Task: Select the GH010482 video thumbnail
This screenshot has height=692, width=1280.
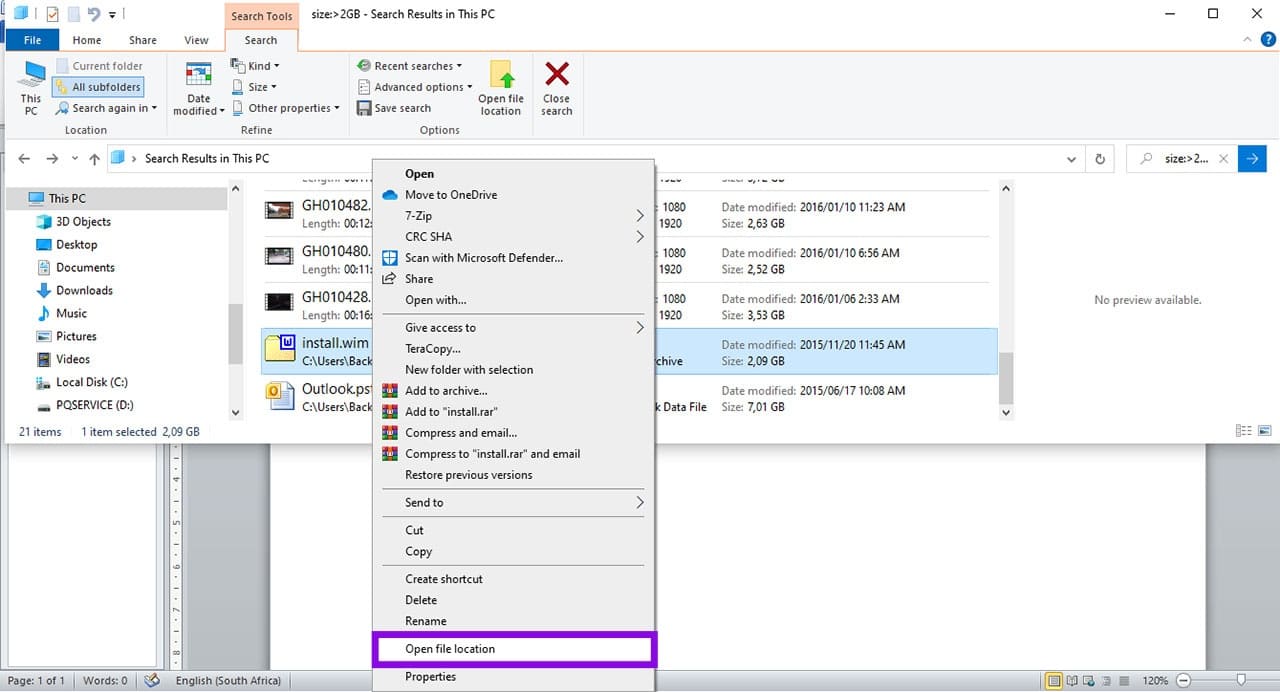Action: coord(279,210)
